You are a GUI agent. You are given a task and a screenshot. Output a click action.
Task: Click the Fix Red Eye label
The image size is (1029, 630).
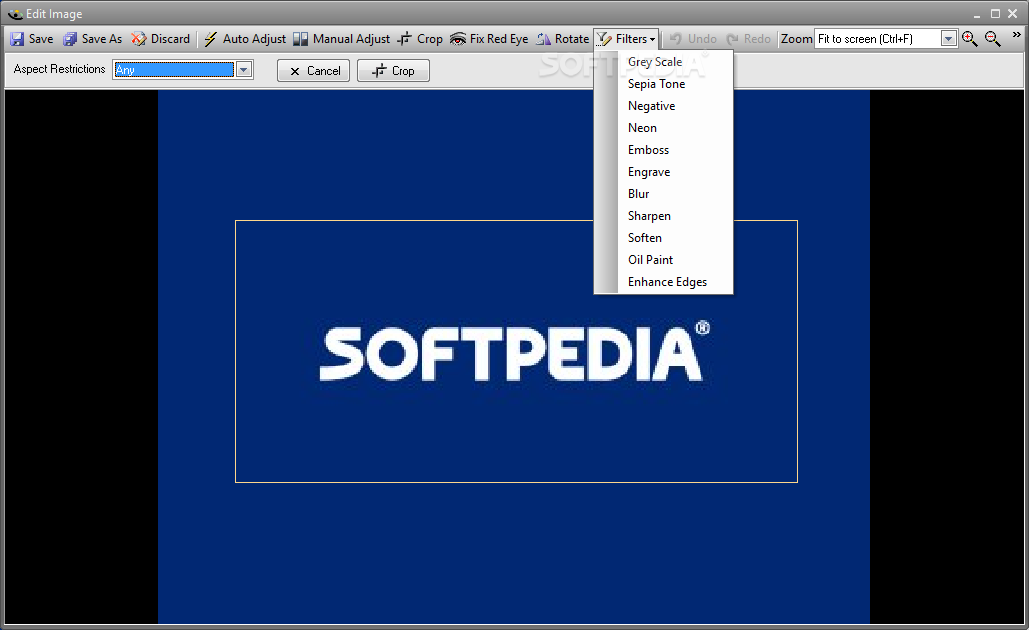coord(499,39)
